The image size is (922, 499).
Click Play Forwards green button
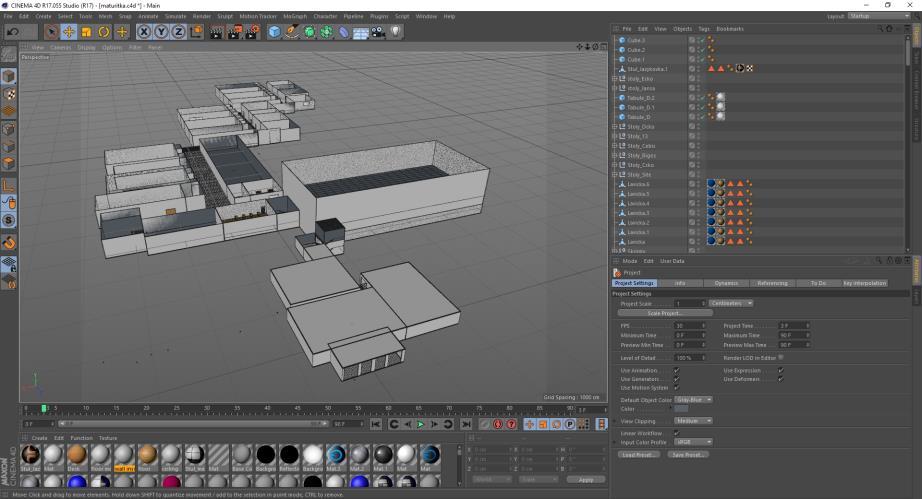[x=420, y=424]
